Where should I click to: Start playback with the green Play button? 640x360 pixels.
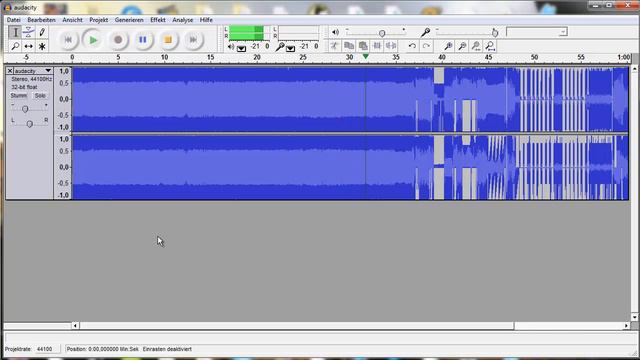pyautogui.click(x=93, y=40)
